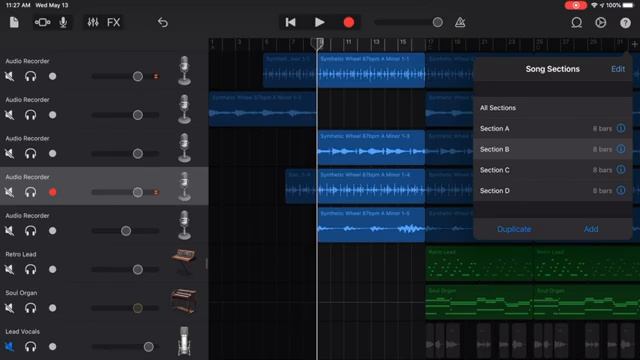Tap the red screen recording indicator

[576, 5]
